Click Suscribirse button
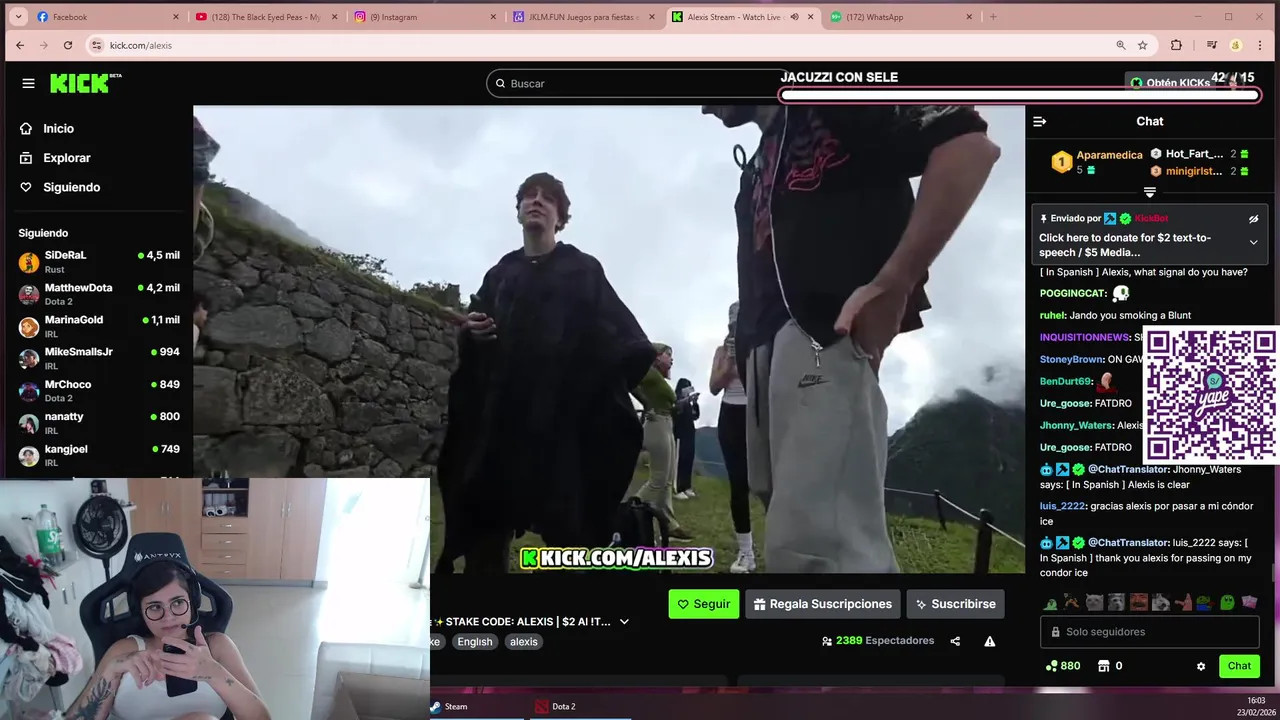This screenshot has width=1280, height=720. pyautogui.click(x=955, y=604)
